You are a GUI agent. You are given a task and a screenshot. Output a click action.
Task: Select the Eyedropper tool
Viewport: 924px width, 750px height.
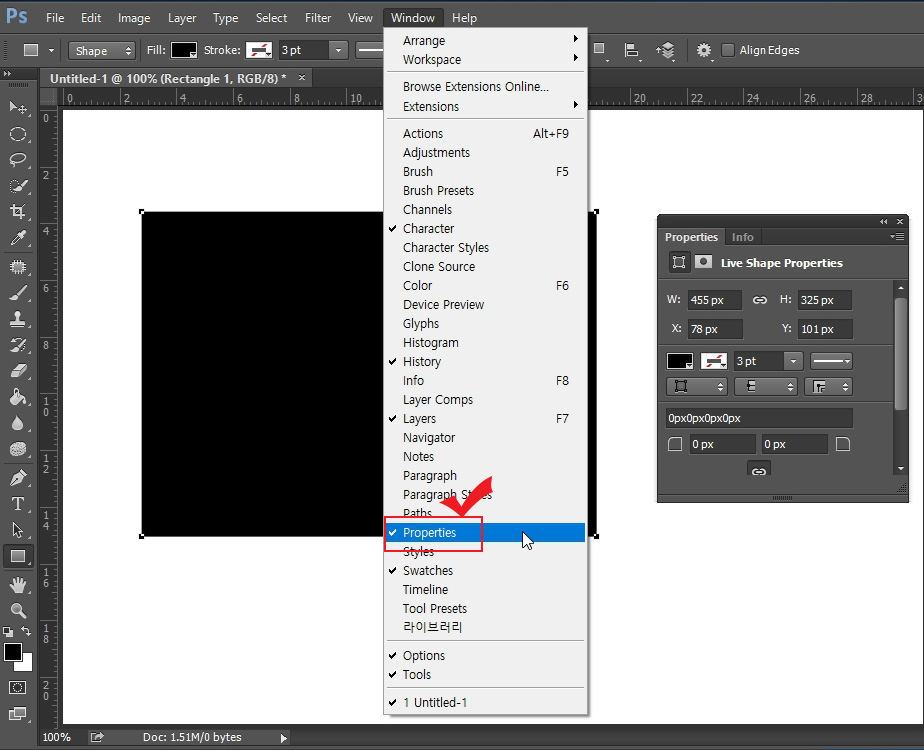(18, 237)
